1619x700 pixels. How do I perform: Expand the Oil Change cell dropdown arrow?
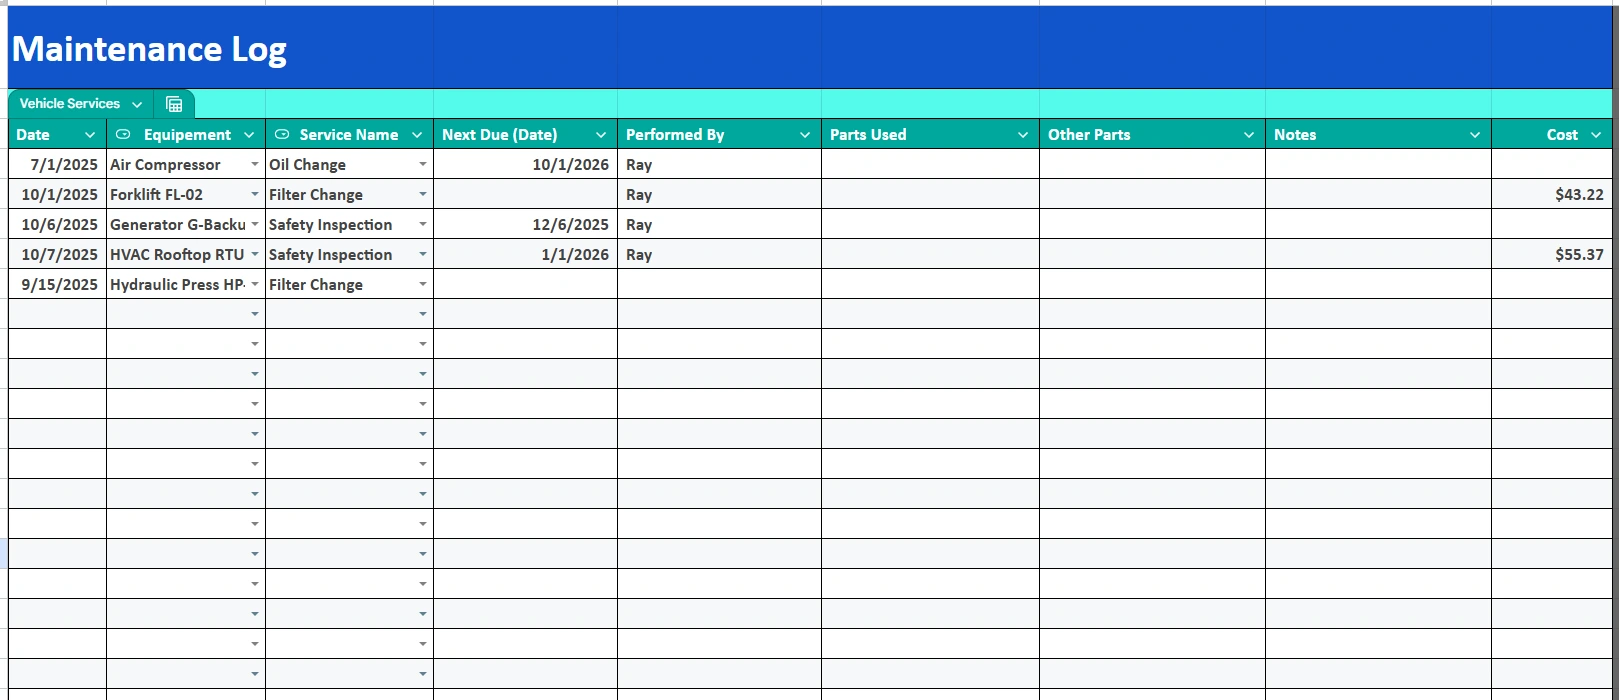point(423,164)
